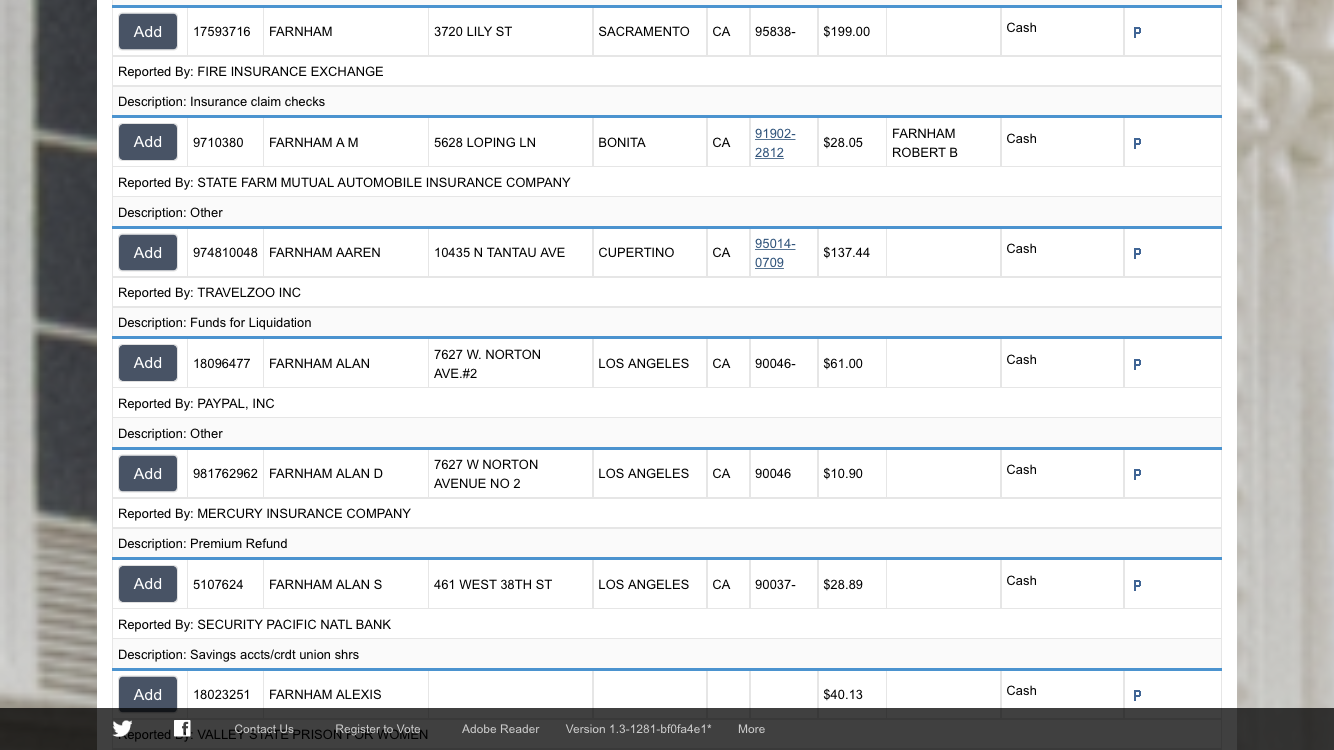Select property ID 981762962
The height and width of the screenshot is (750, 1334).
coord(225,474)
